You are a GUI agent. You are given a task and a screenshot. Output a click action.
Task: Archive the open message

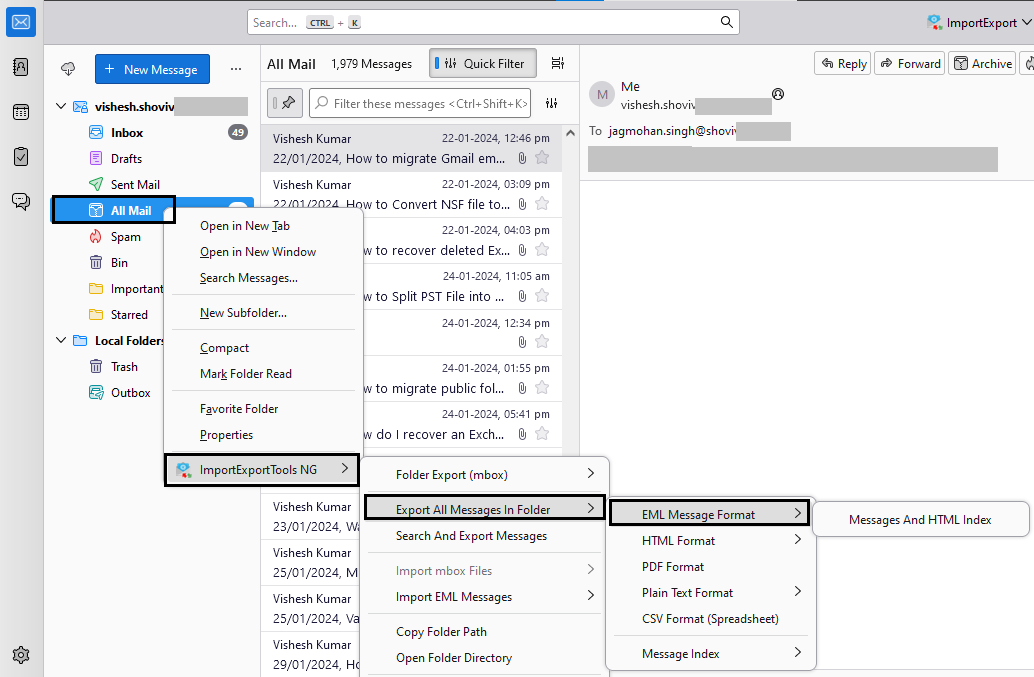(x=982, y=63)
